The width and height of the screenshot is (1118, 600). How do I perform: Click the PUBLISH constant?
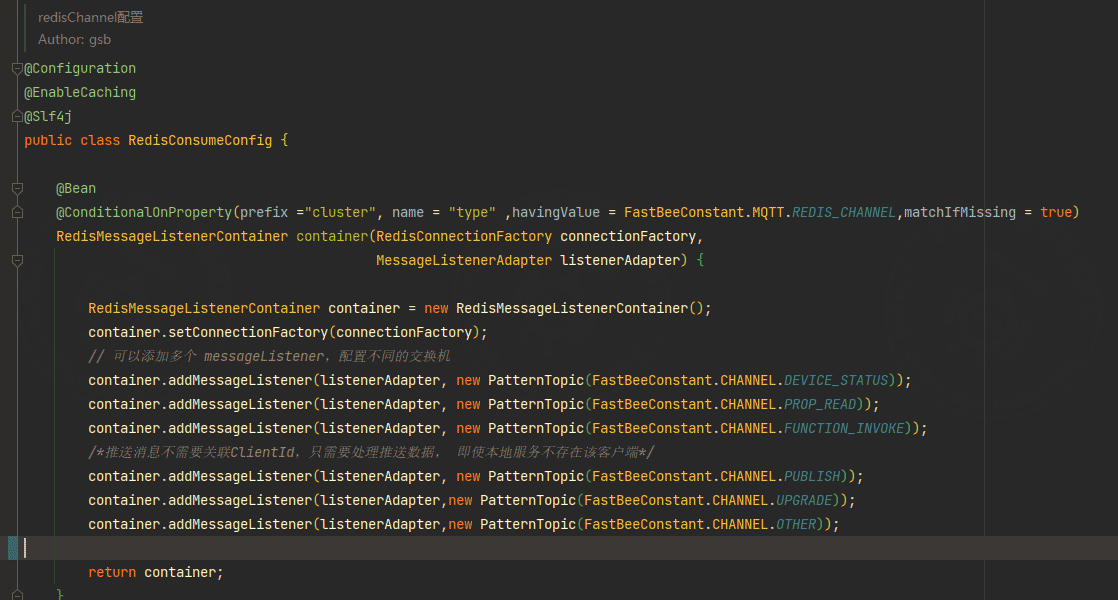[x=812, y=476]
